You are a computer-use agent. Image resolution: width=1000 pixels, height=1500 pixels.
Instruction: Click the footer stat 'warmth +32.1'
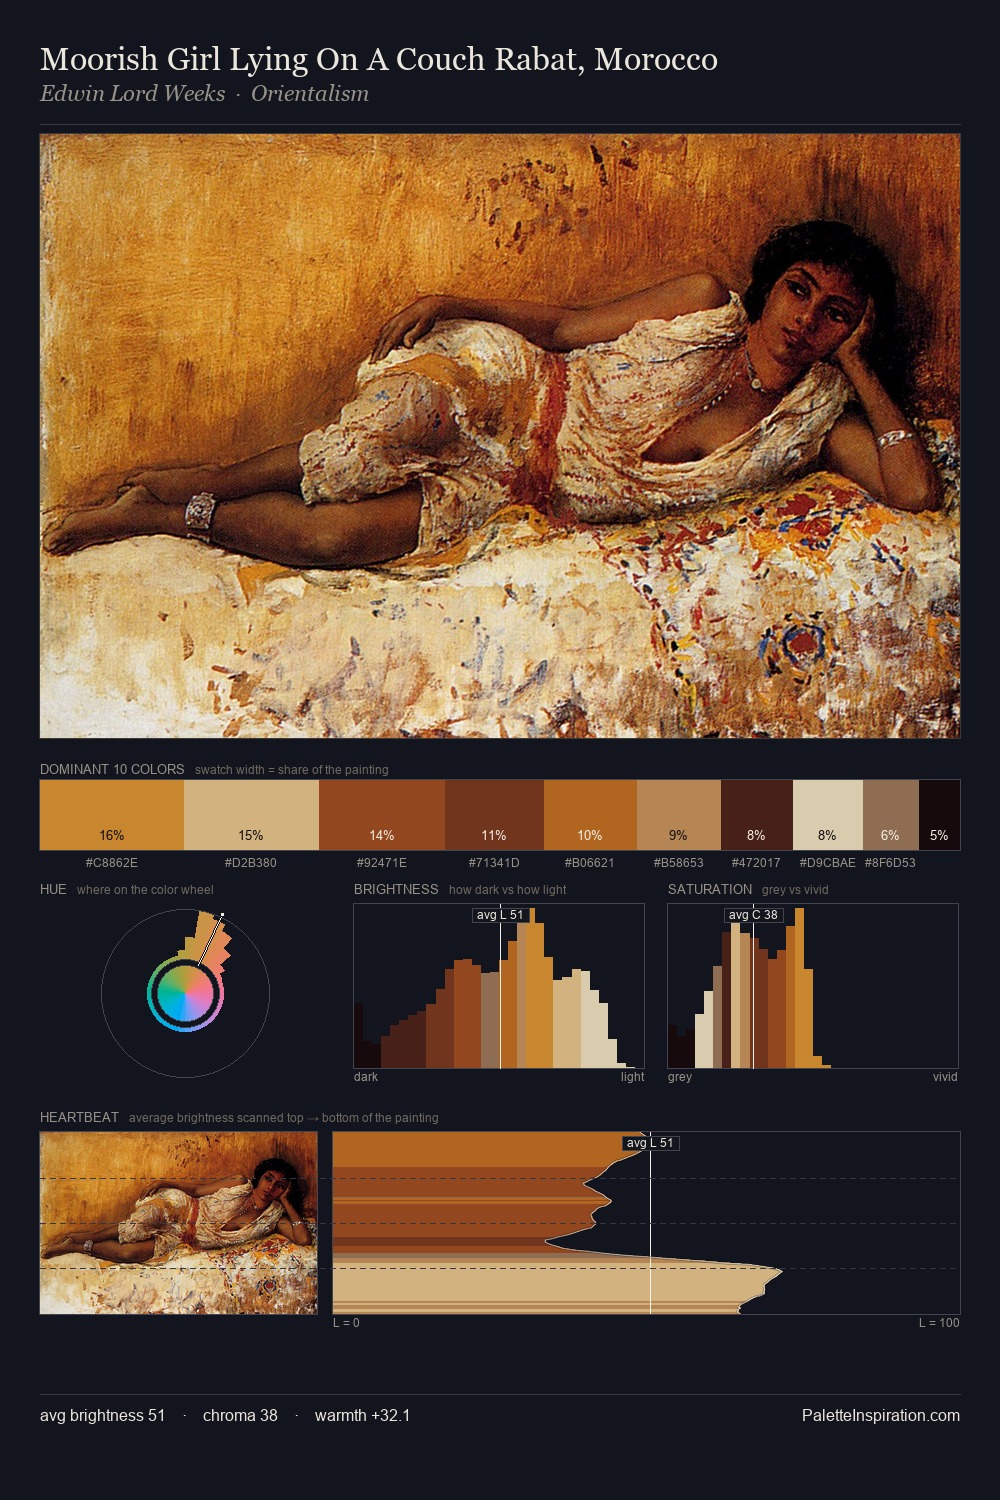362,1415
